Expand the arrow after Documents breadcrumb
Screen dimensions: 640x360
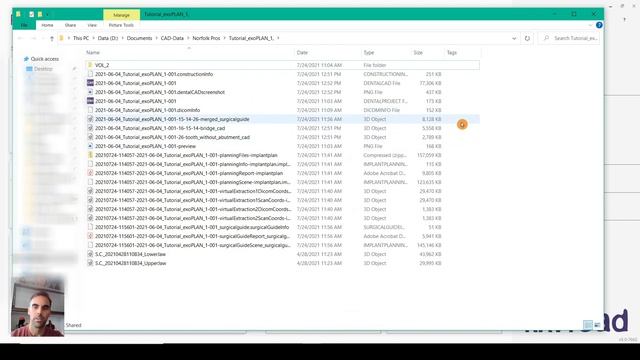[x=156, y=38]
